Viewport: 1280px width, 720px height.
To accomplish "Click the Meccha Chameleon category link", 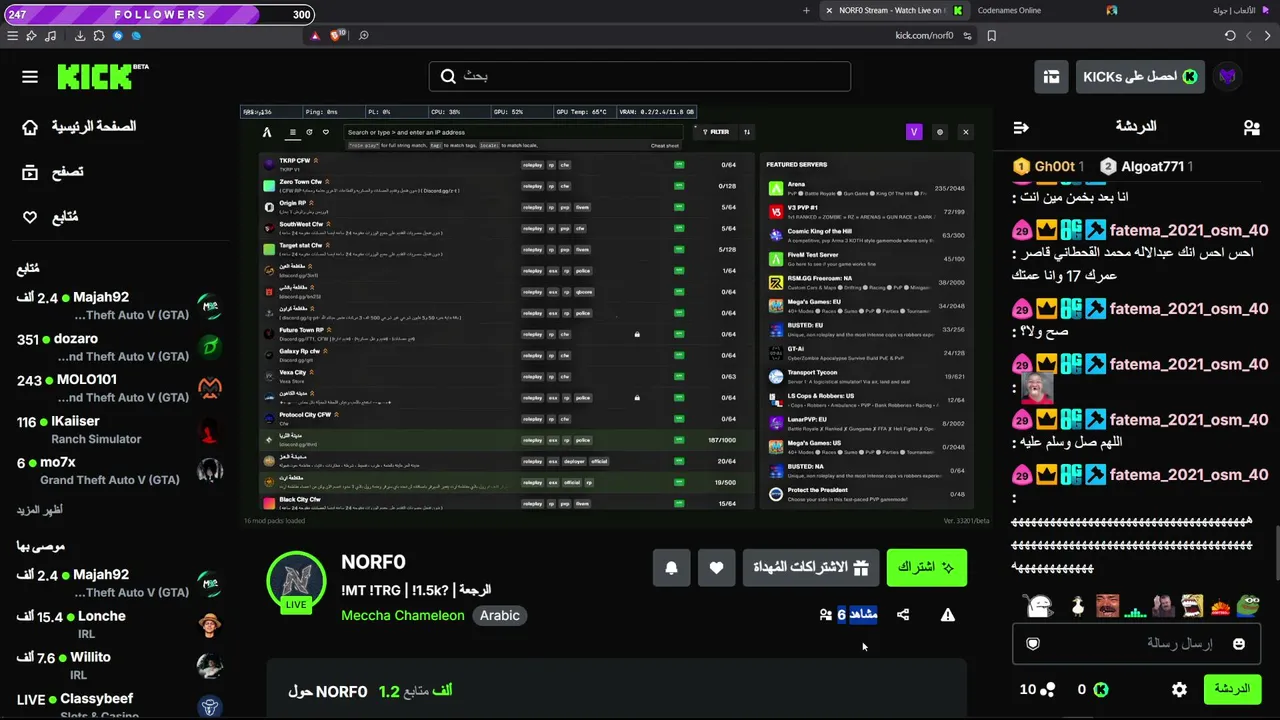I will [402, 615].
